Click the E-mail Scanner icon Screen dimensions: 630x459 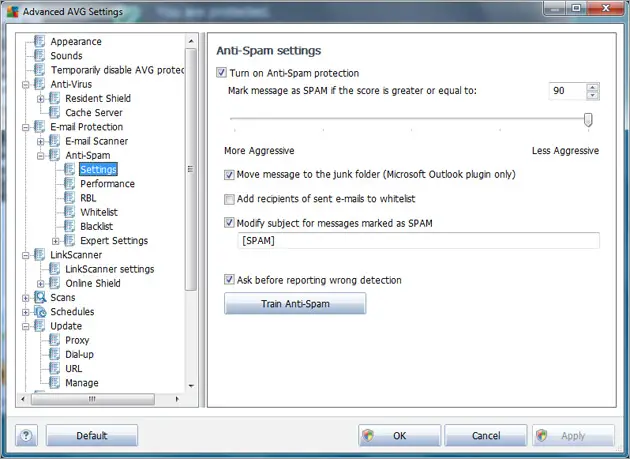coord(54,141)
